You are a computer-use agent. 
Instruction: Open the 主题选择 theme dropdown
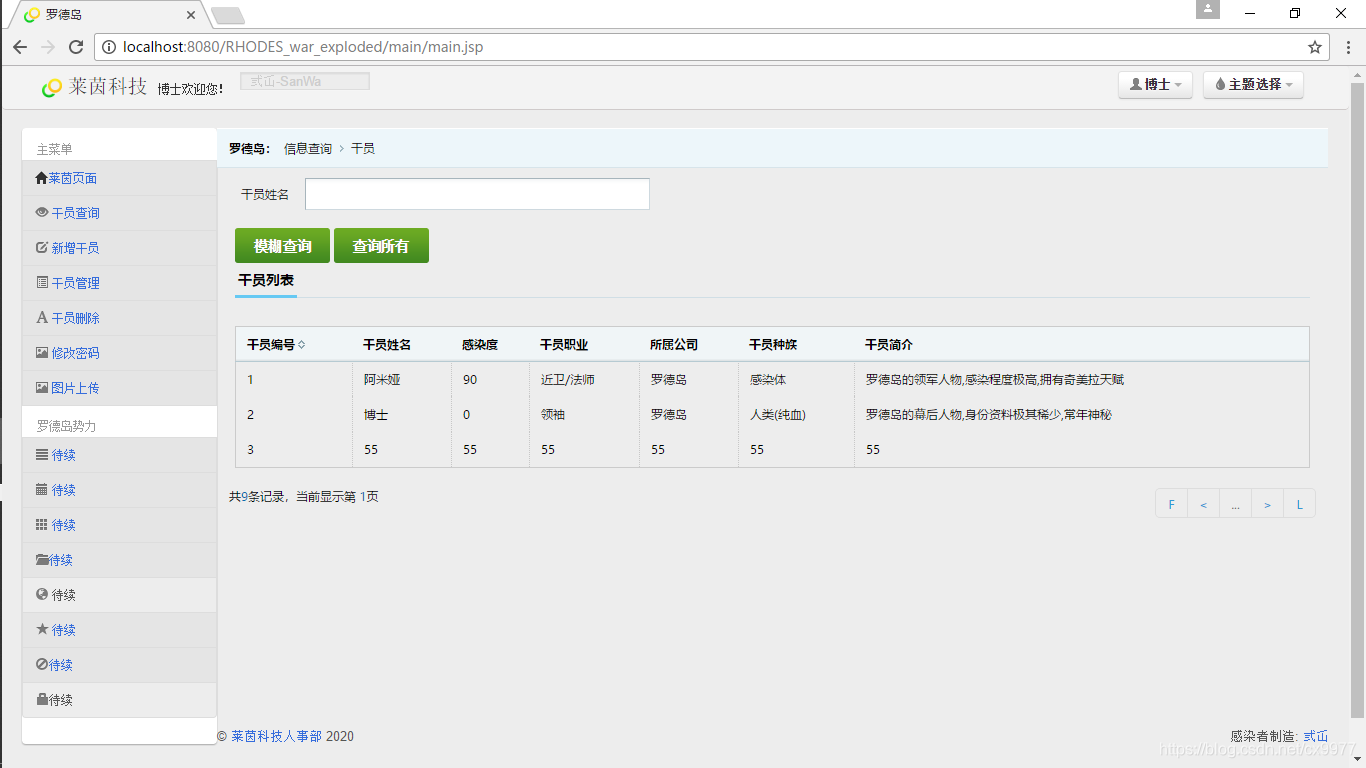click(1253, 85)
